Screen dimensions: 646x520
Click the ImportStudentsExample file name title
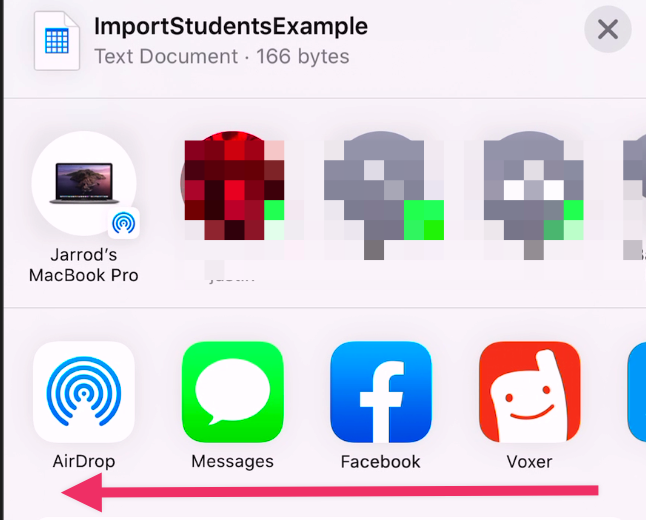coord(231,26)
